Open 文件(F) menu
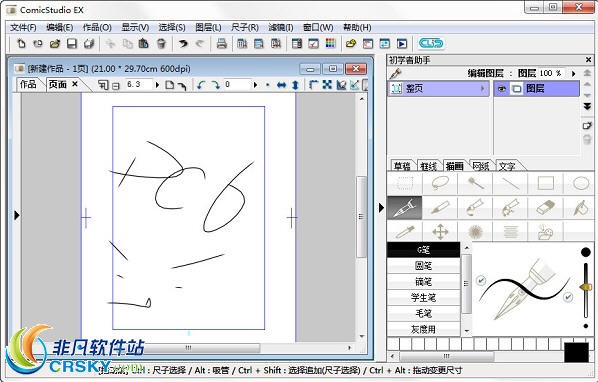This screenshot has width=598, height=382. coord(23,27)
